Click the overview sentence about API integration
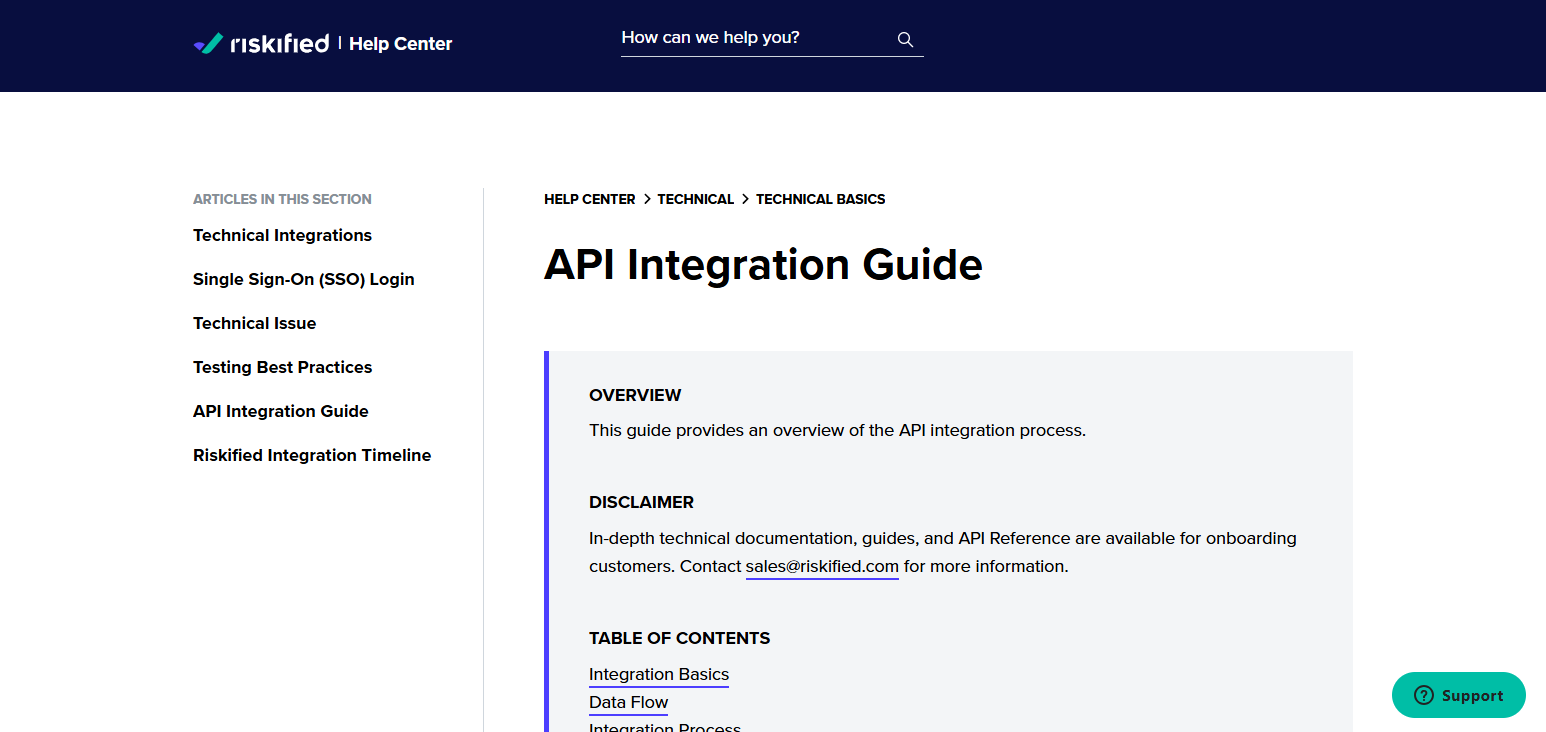The image size is (1546, 732). point(837,430)
